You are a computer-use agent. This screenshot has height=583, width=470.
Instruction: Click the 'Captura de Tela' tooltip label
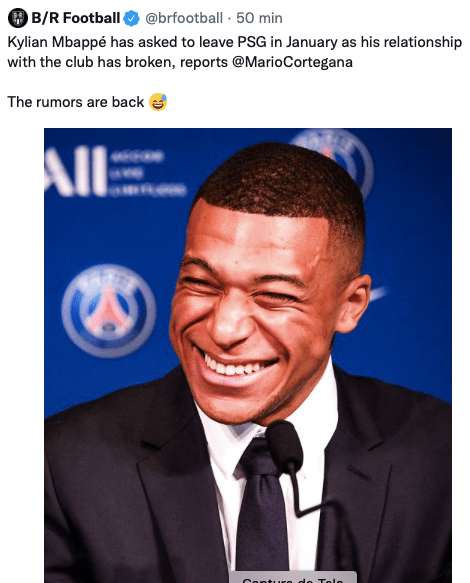point(293,578)
